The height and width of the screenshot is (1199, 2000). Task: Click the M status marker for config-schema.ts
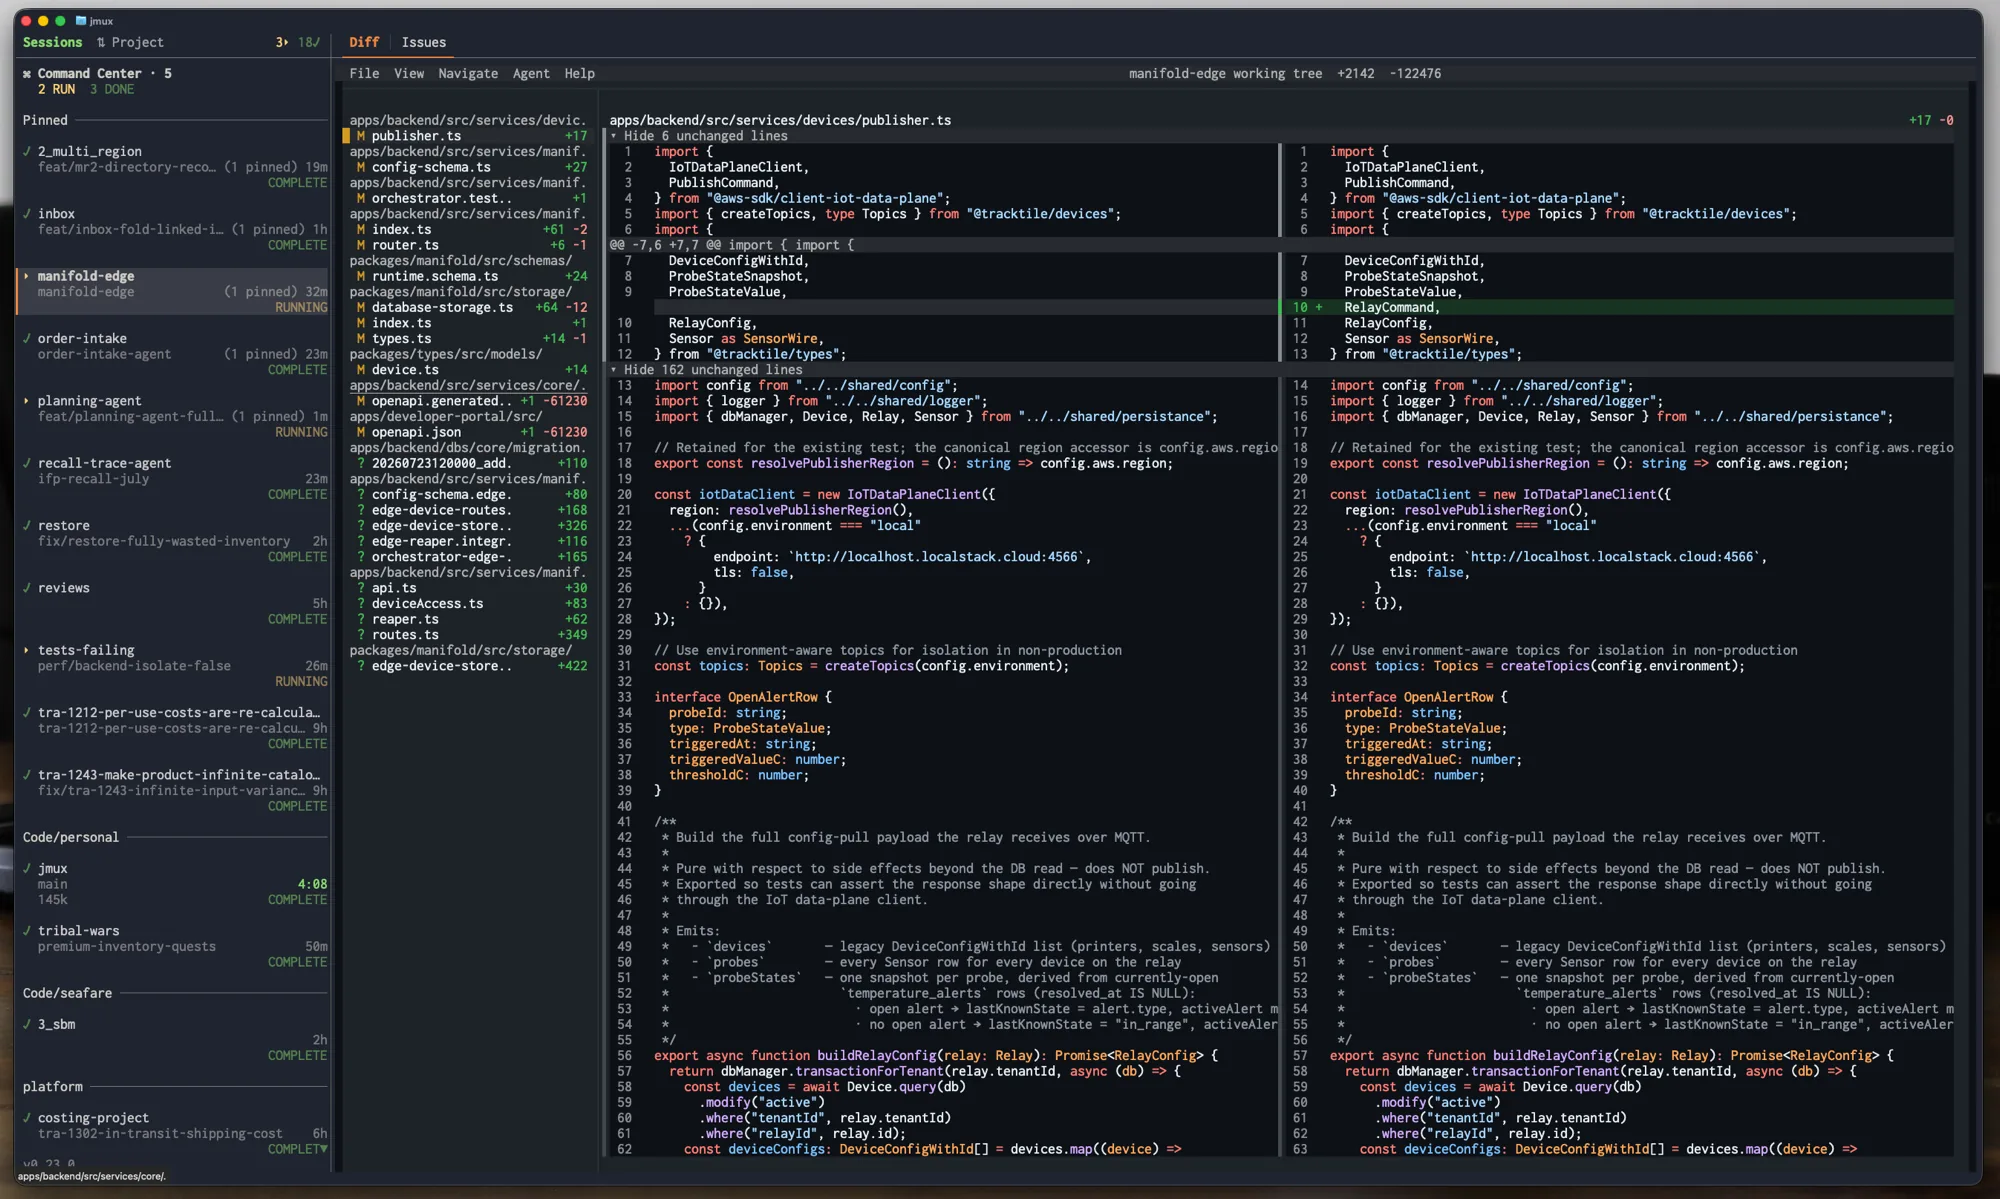[x=361, y=167]
